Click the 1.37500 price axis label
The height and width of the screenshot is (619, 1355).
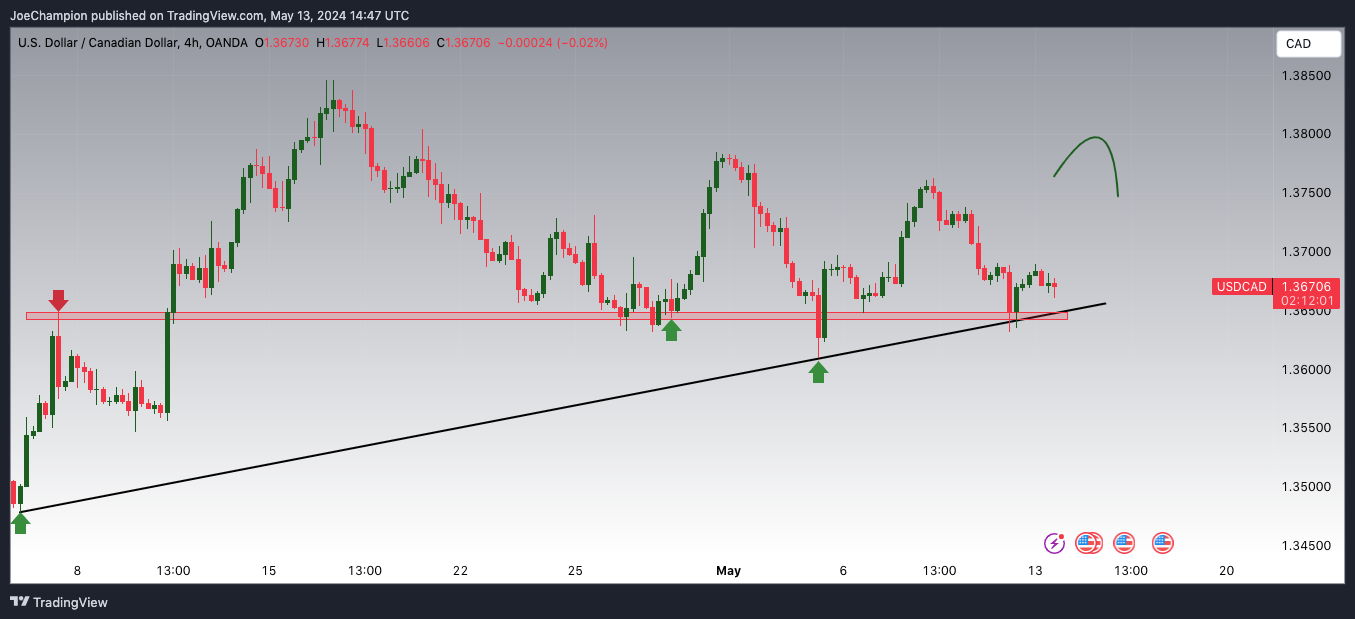pos(1306,193)
